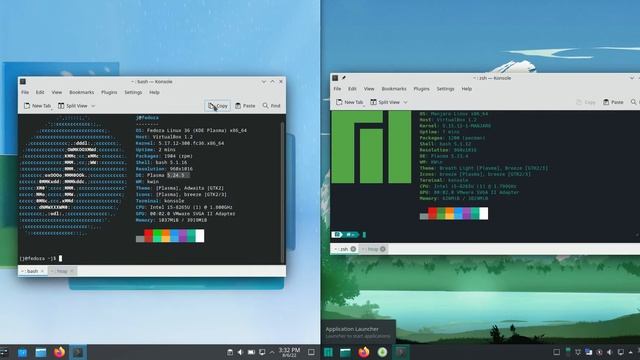Screen dimensions: 640x360
Task: Open Discover store icon on Fedora taskbar
Action: pyautogui.click(x=22, y=352)
